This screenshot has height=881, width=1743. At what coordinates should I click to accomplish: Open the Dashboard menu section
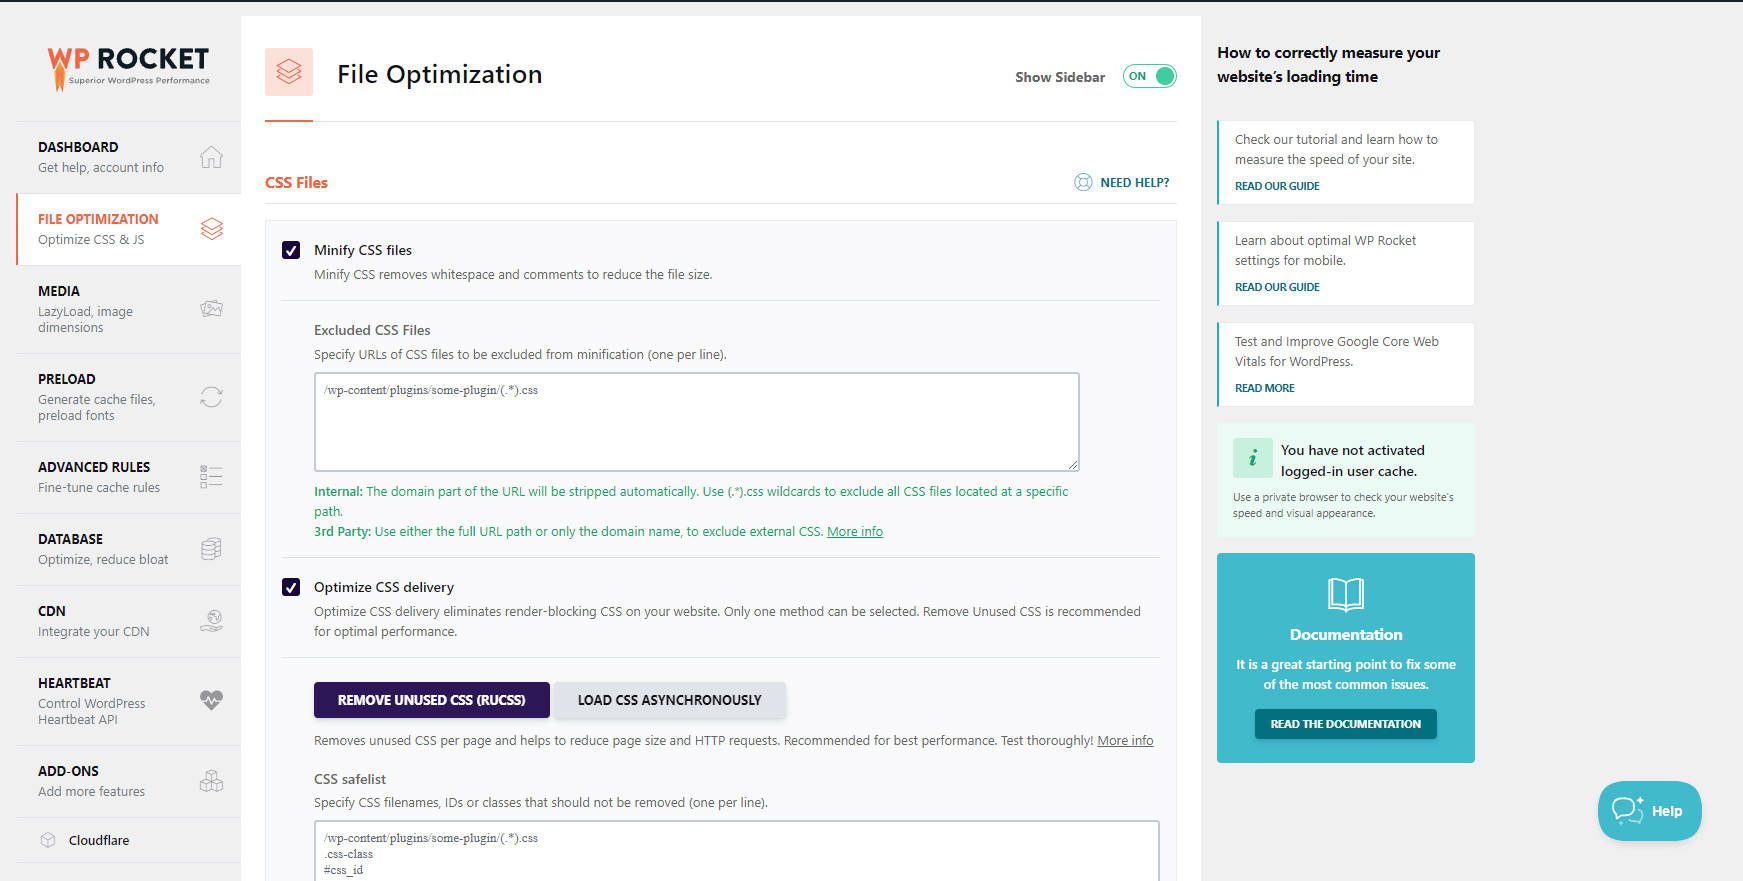[x=128, y=157]
